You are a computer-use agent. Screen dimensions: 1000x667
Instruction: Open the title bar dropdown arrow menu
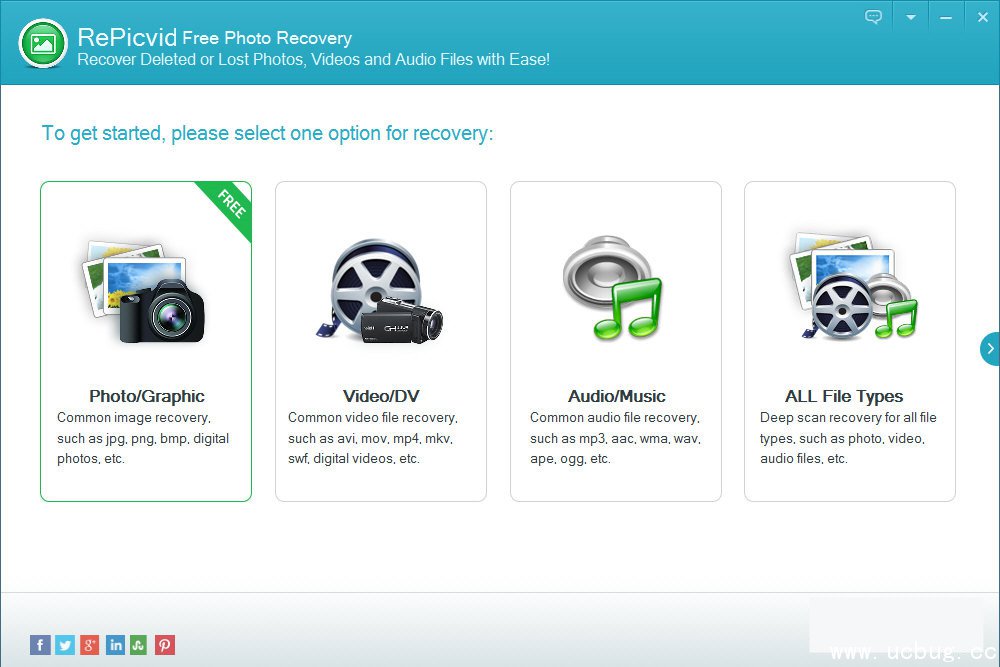click(x=911, y=17)
